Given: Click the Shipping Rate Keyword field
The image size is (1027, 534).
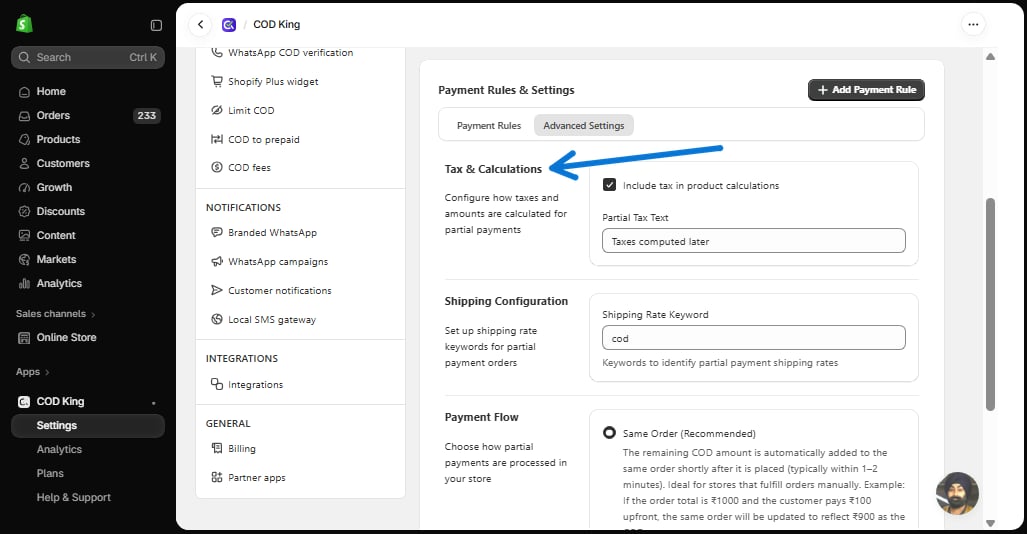Looking at the screenshot, I should pyautogui.click(x=753, y=338).
